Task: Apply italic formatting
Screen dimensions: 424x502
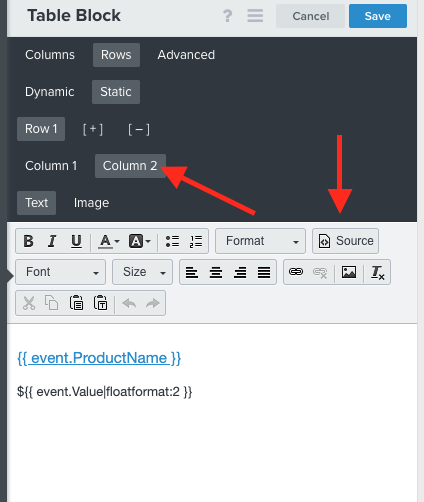Action: click(x=52, y=241)
